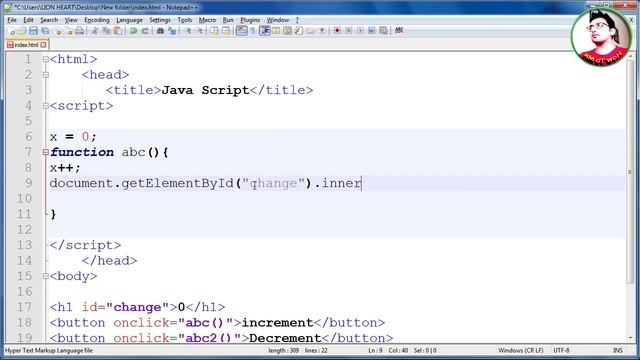Viewport: 640px width, 360px height.
Task: Save the file using the Save icon
Action: click(33, 31)
